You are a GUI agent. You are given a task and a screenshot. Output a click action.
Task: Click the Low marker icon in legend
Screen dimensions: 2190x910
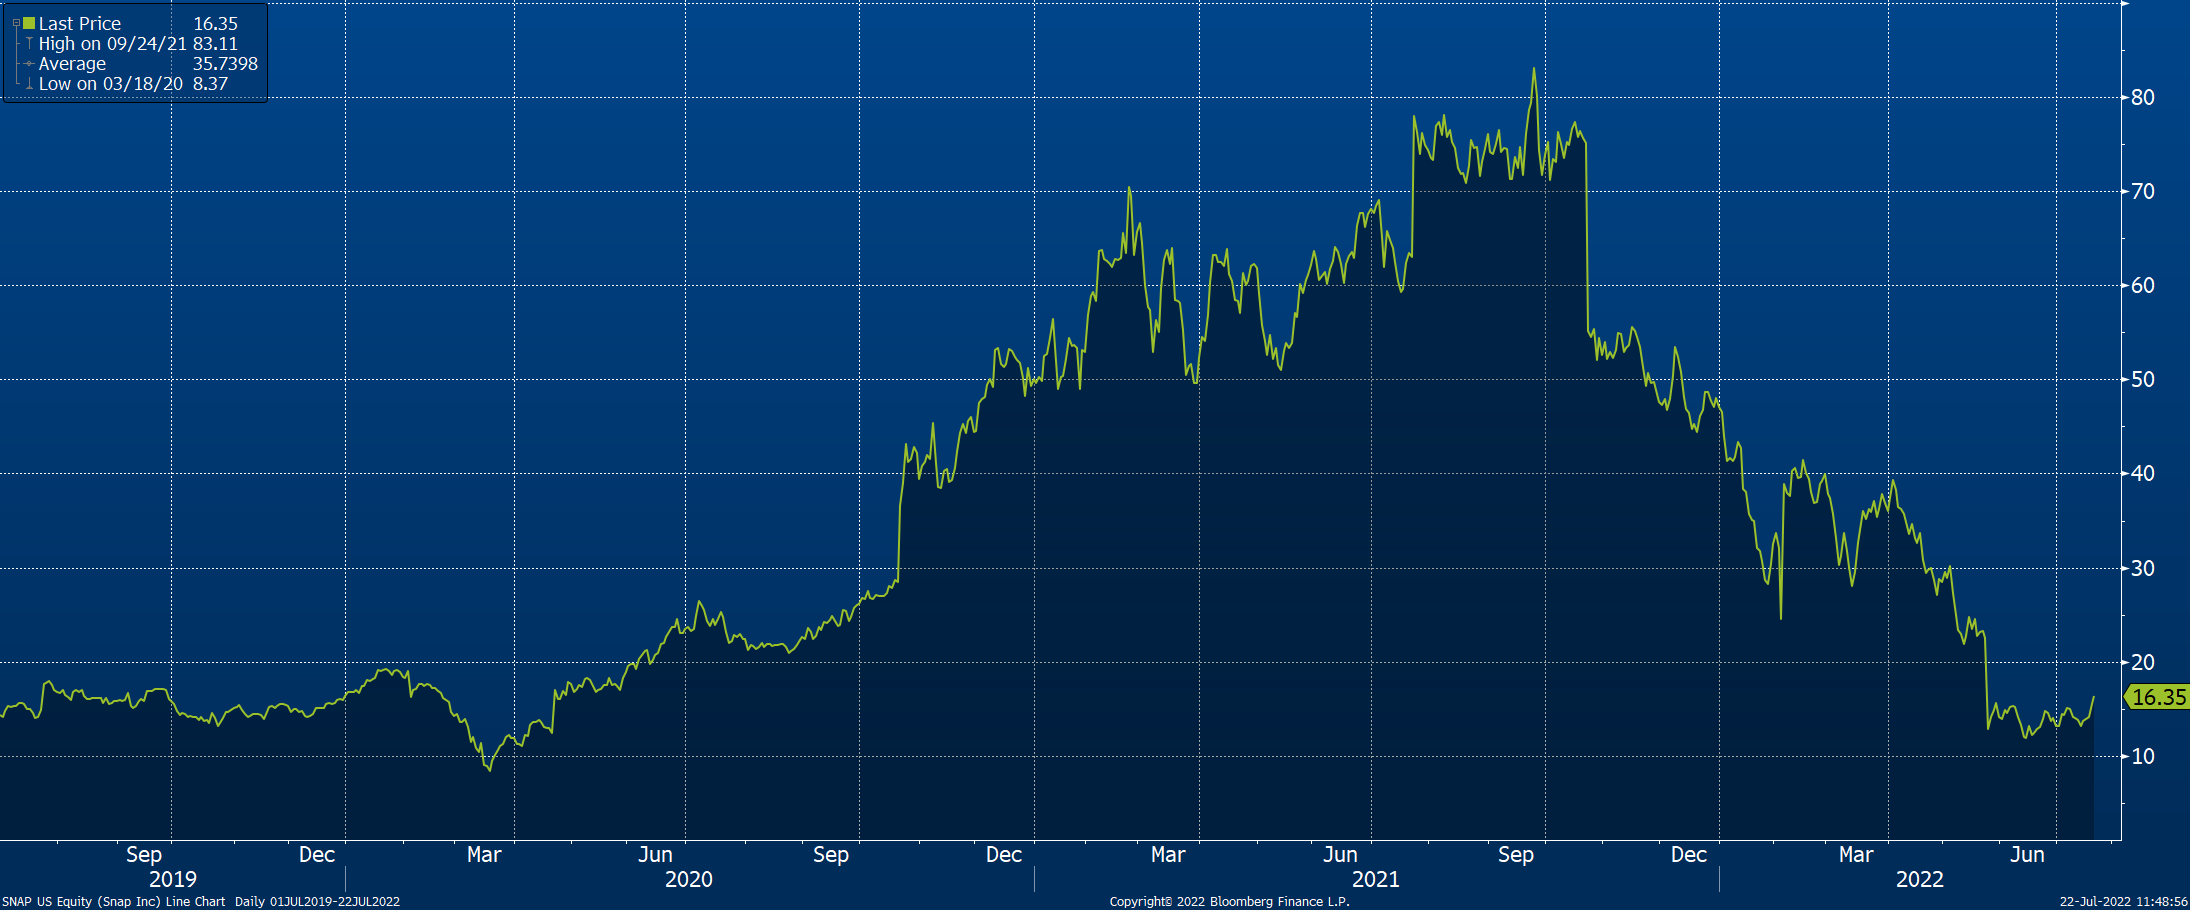pyautogui.click(x=29, y=84)
